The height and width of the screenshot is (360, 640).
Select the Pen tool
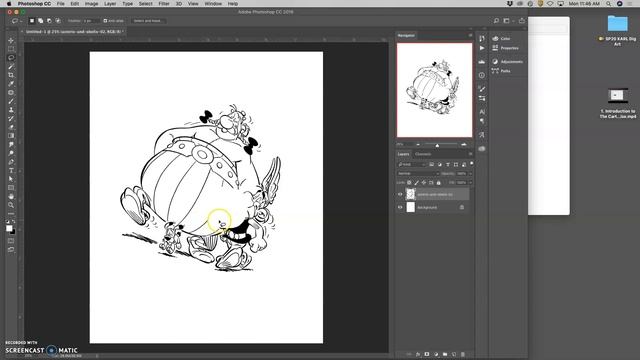coord(11,162)
